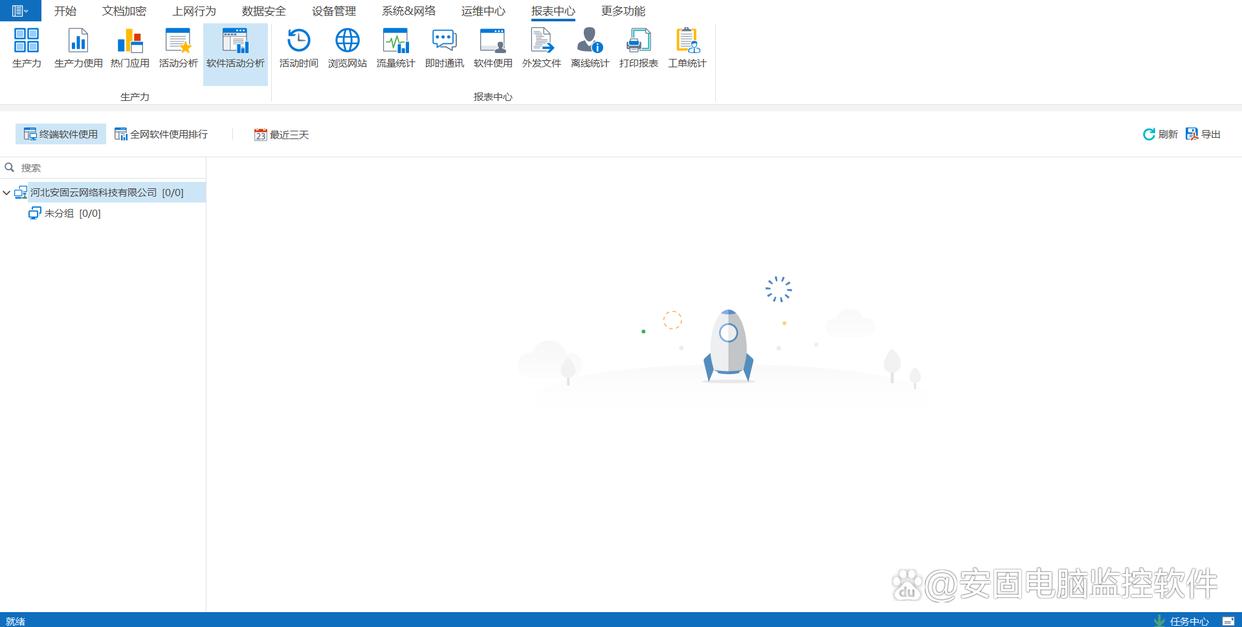Open the 最近三天 date range dropdown
The image size is (1242, 627).
(x=281, y=134)
